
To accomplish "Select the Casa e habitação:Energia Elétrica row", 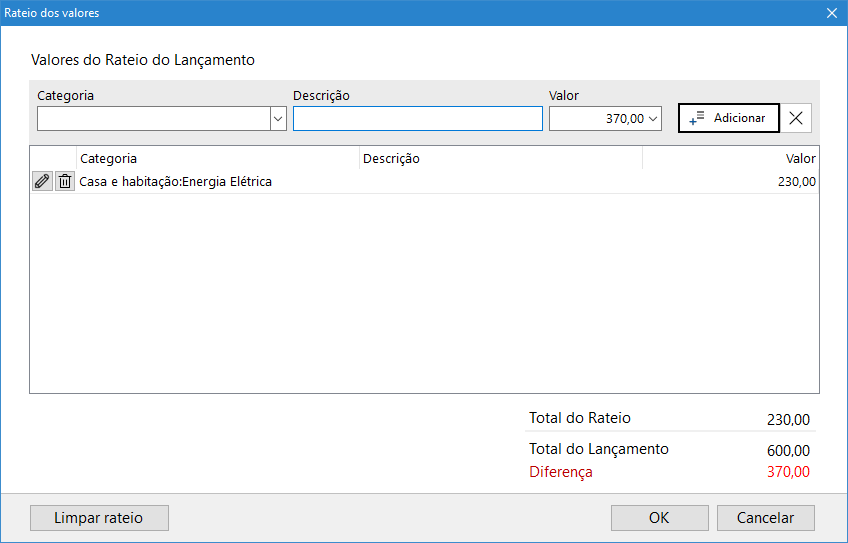I will coord(176,182).
